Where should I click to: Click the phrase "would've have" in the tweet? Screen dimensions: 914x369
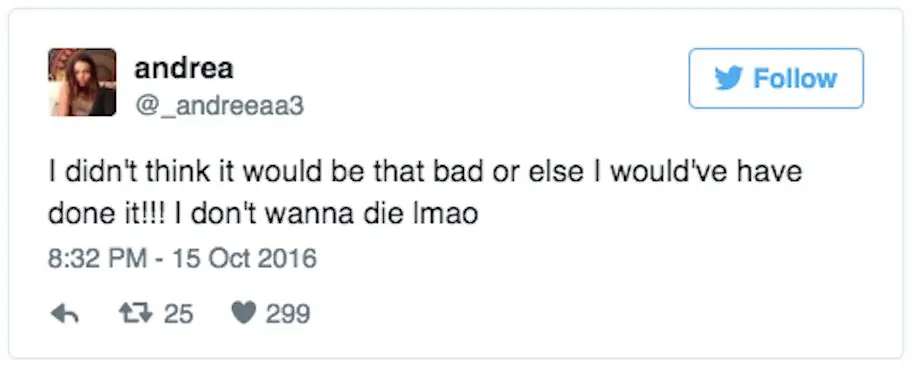[706, 171]
